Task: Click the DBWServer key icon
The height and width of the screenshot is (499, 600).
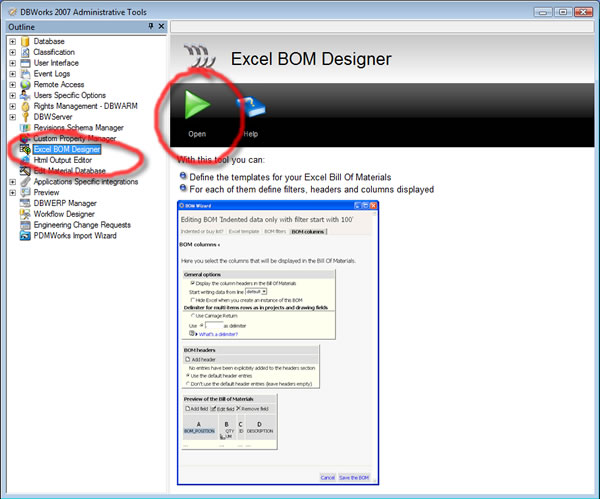Action: [x=25, y=117]
